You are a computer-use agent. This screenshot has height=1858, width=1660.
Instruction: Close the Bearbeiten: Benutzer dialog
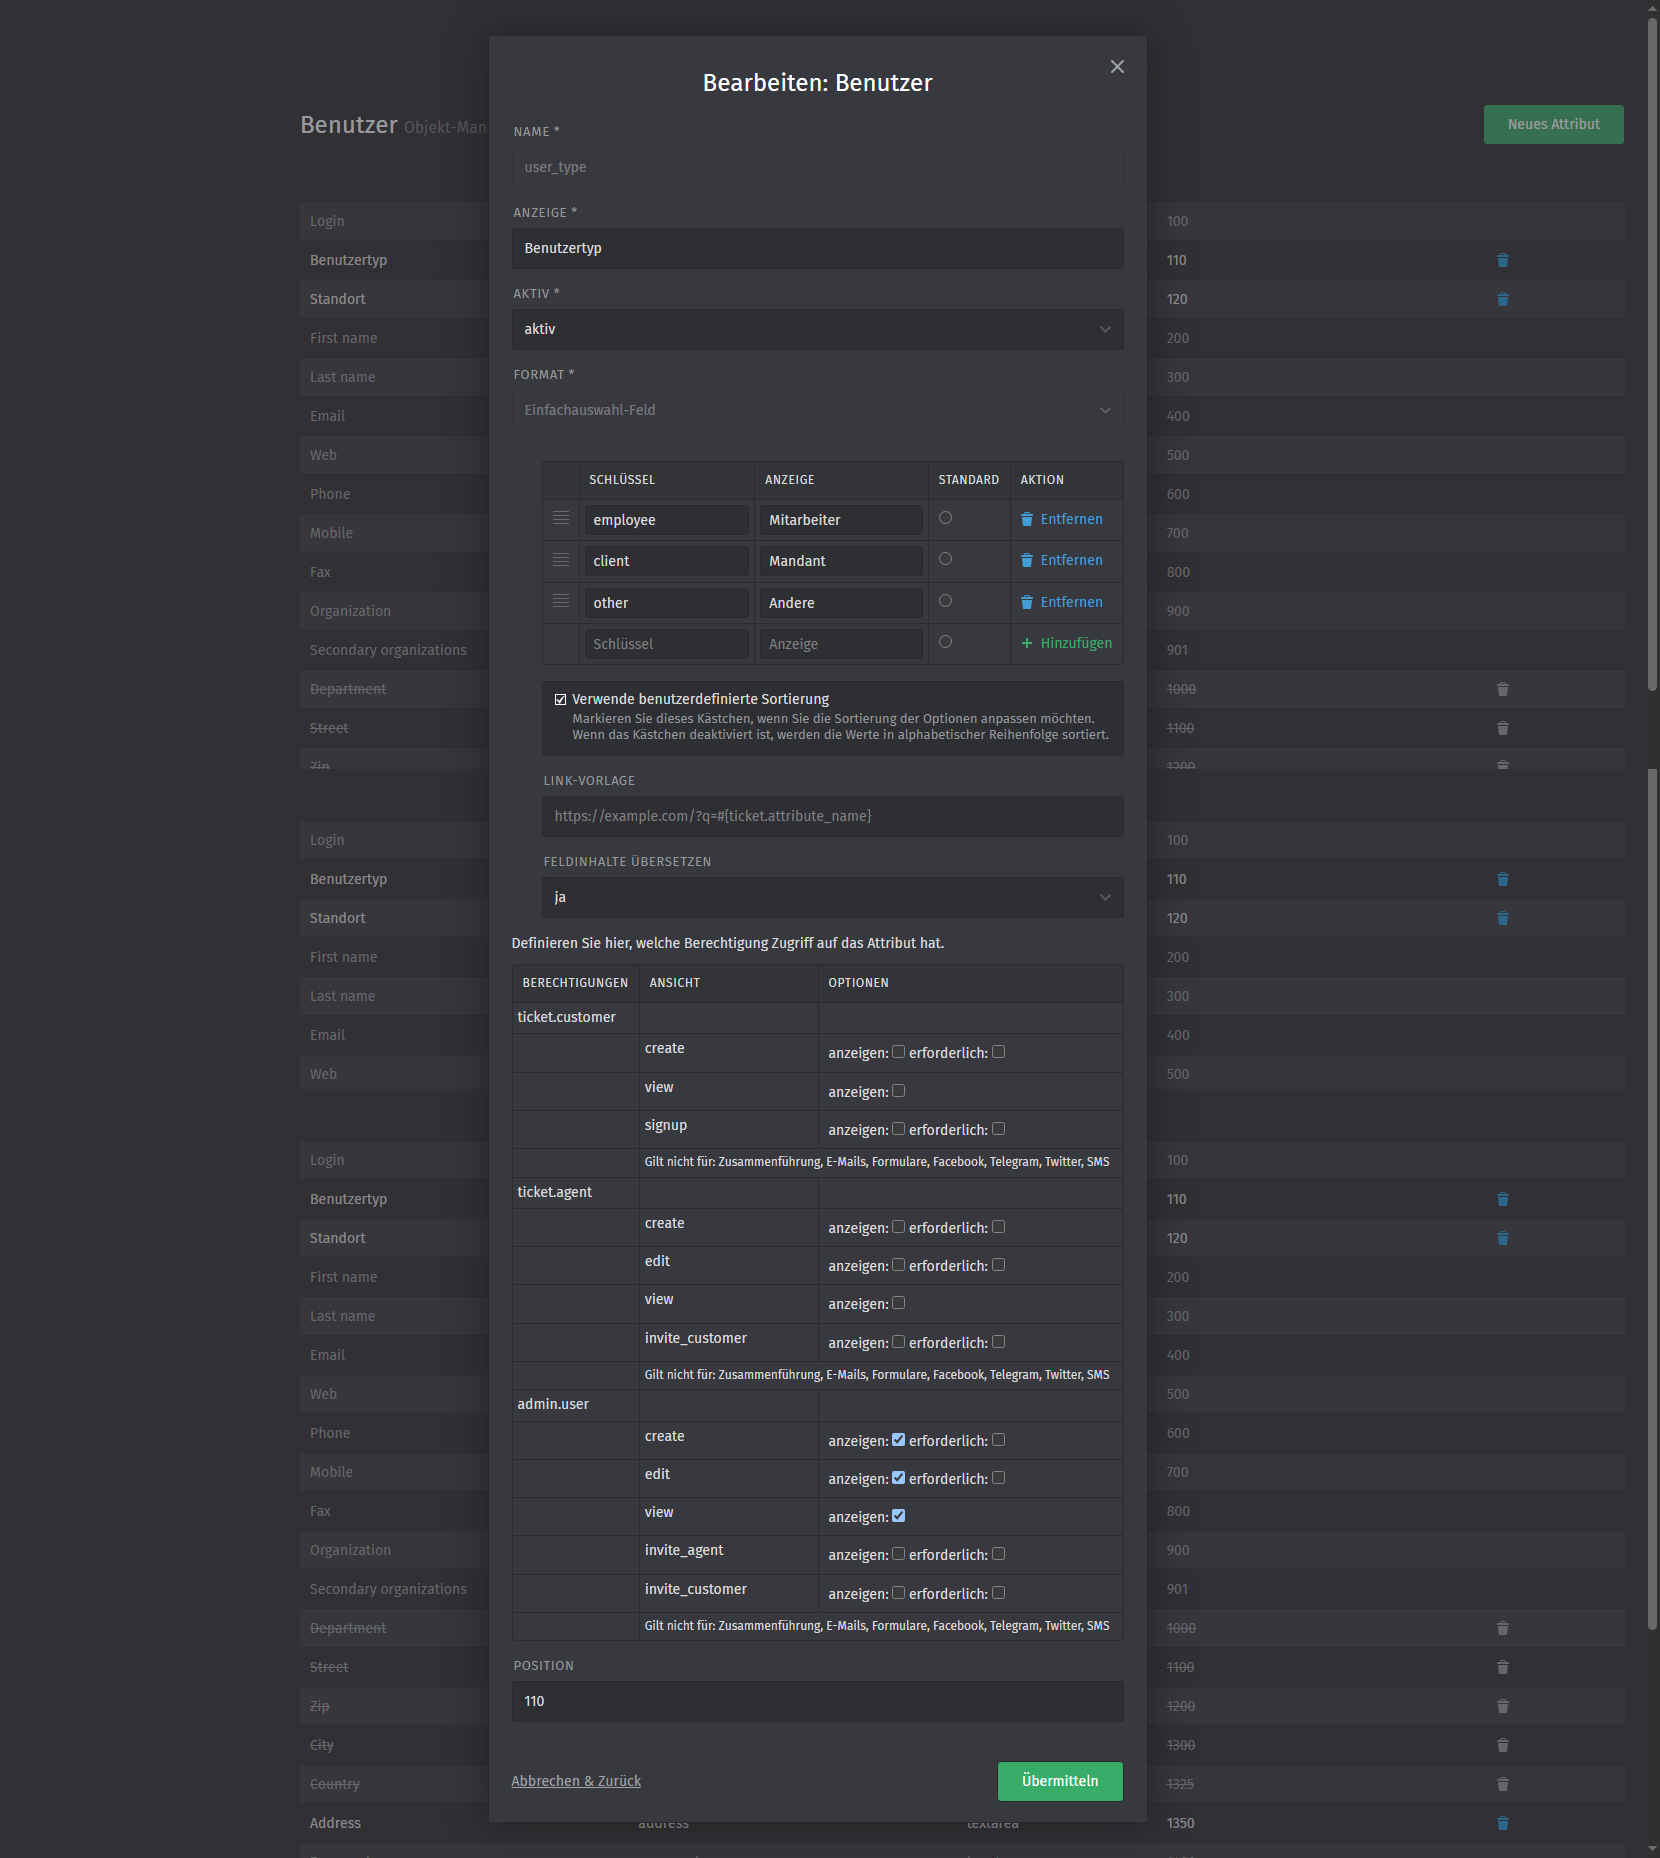tap(1117, 67)
